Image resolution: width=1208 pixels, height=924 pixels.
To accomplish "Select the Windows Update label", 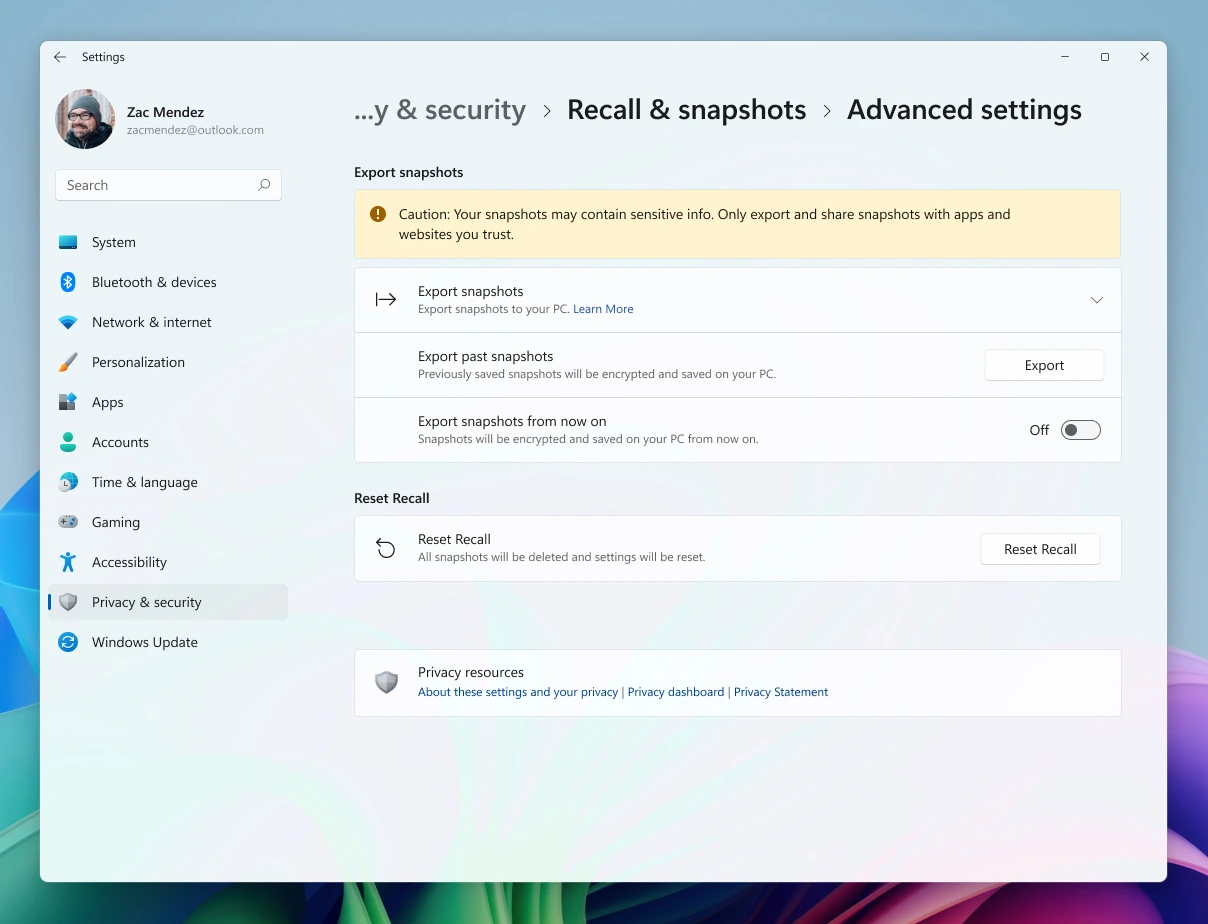I will pyautogui.click(x=145, y=642).
